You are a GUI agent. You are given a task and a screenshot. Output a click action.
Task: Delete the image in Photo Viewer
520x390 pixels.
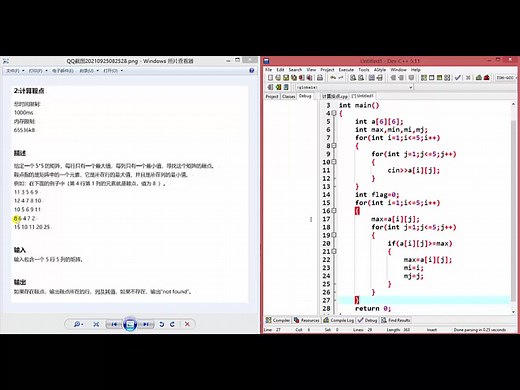point(187,324)
